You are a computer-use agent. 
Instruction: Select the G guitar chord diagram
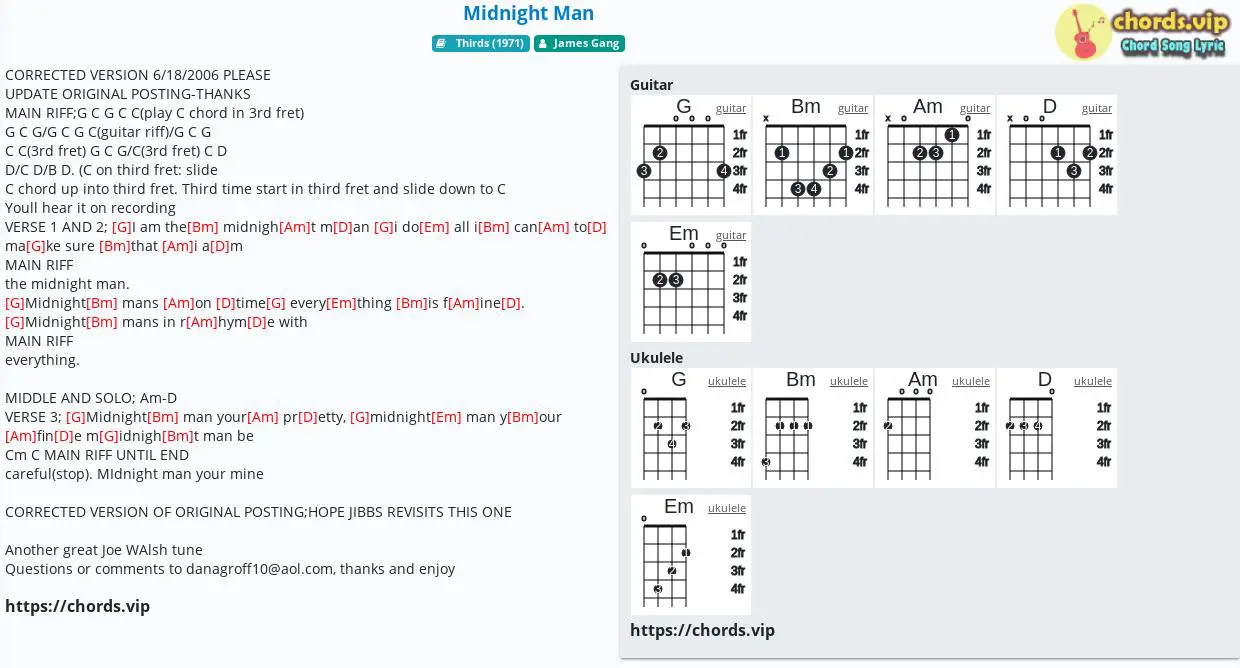(691, 155)
